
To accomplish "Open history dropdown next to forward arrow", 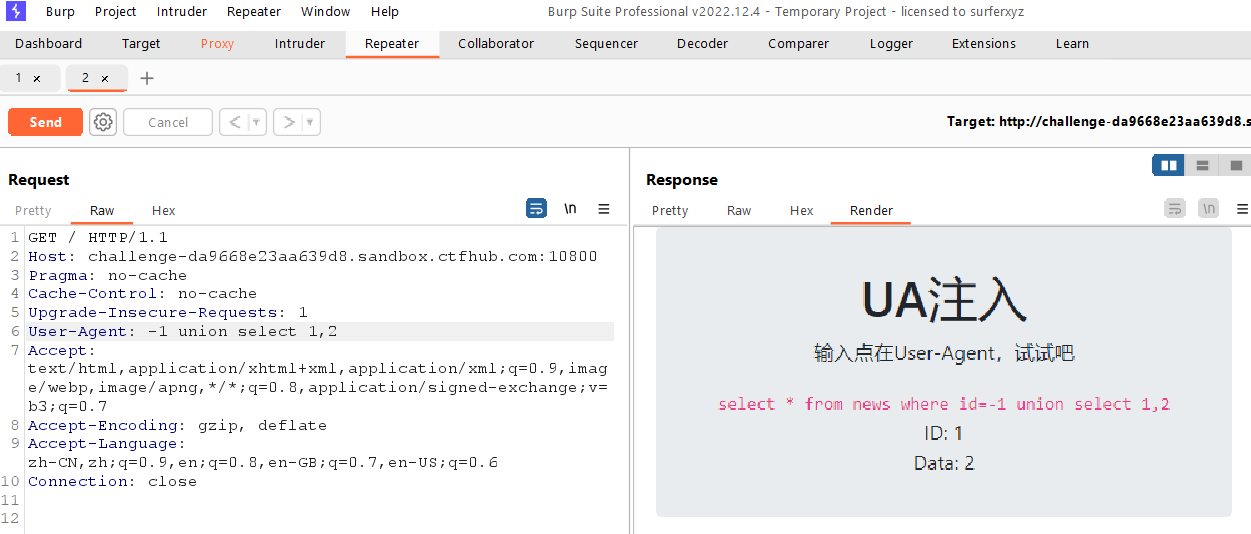I will pos(311,122).
